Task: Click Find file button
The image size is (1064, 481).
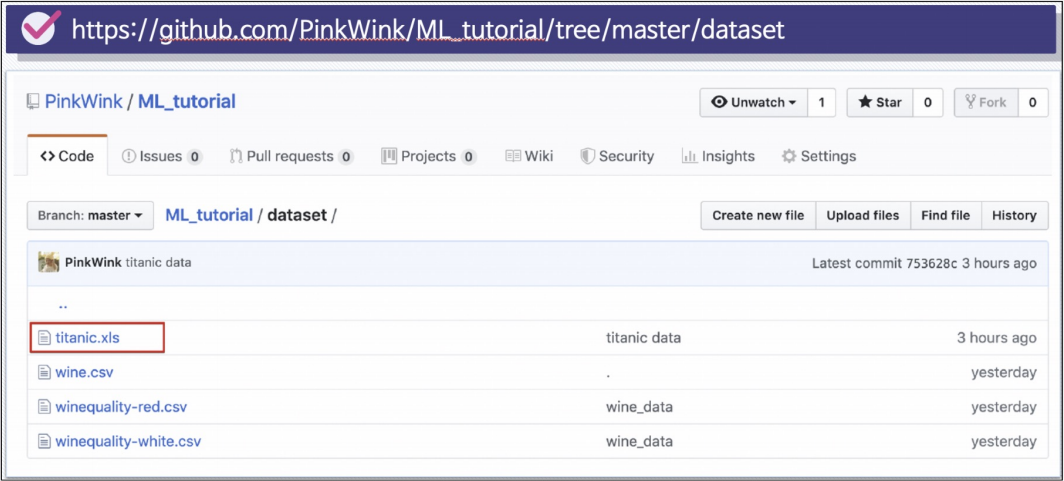Action: 945,216
